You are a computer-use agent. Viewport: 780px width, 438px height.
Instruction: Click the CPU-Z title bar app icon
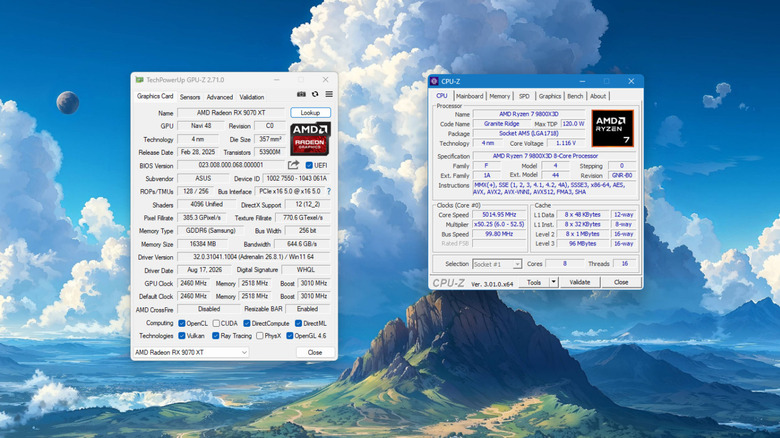(434, 81)
